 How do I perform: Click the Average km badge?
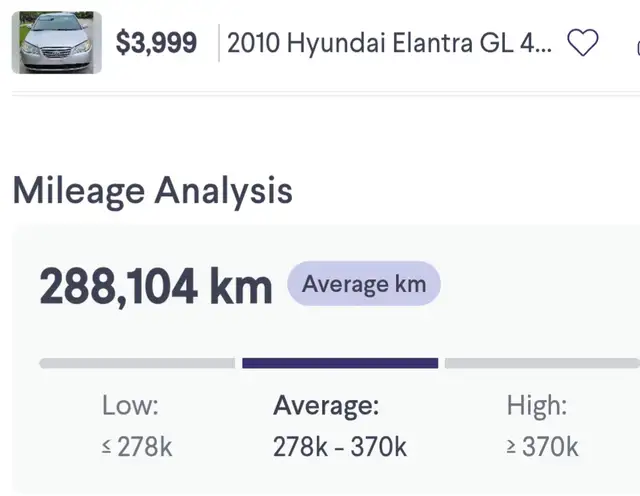[x=364, y=284]
